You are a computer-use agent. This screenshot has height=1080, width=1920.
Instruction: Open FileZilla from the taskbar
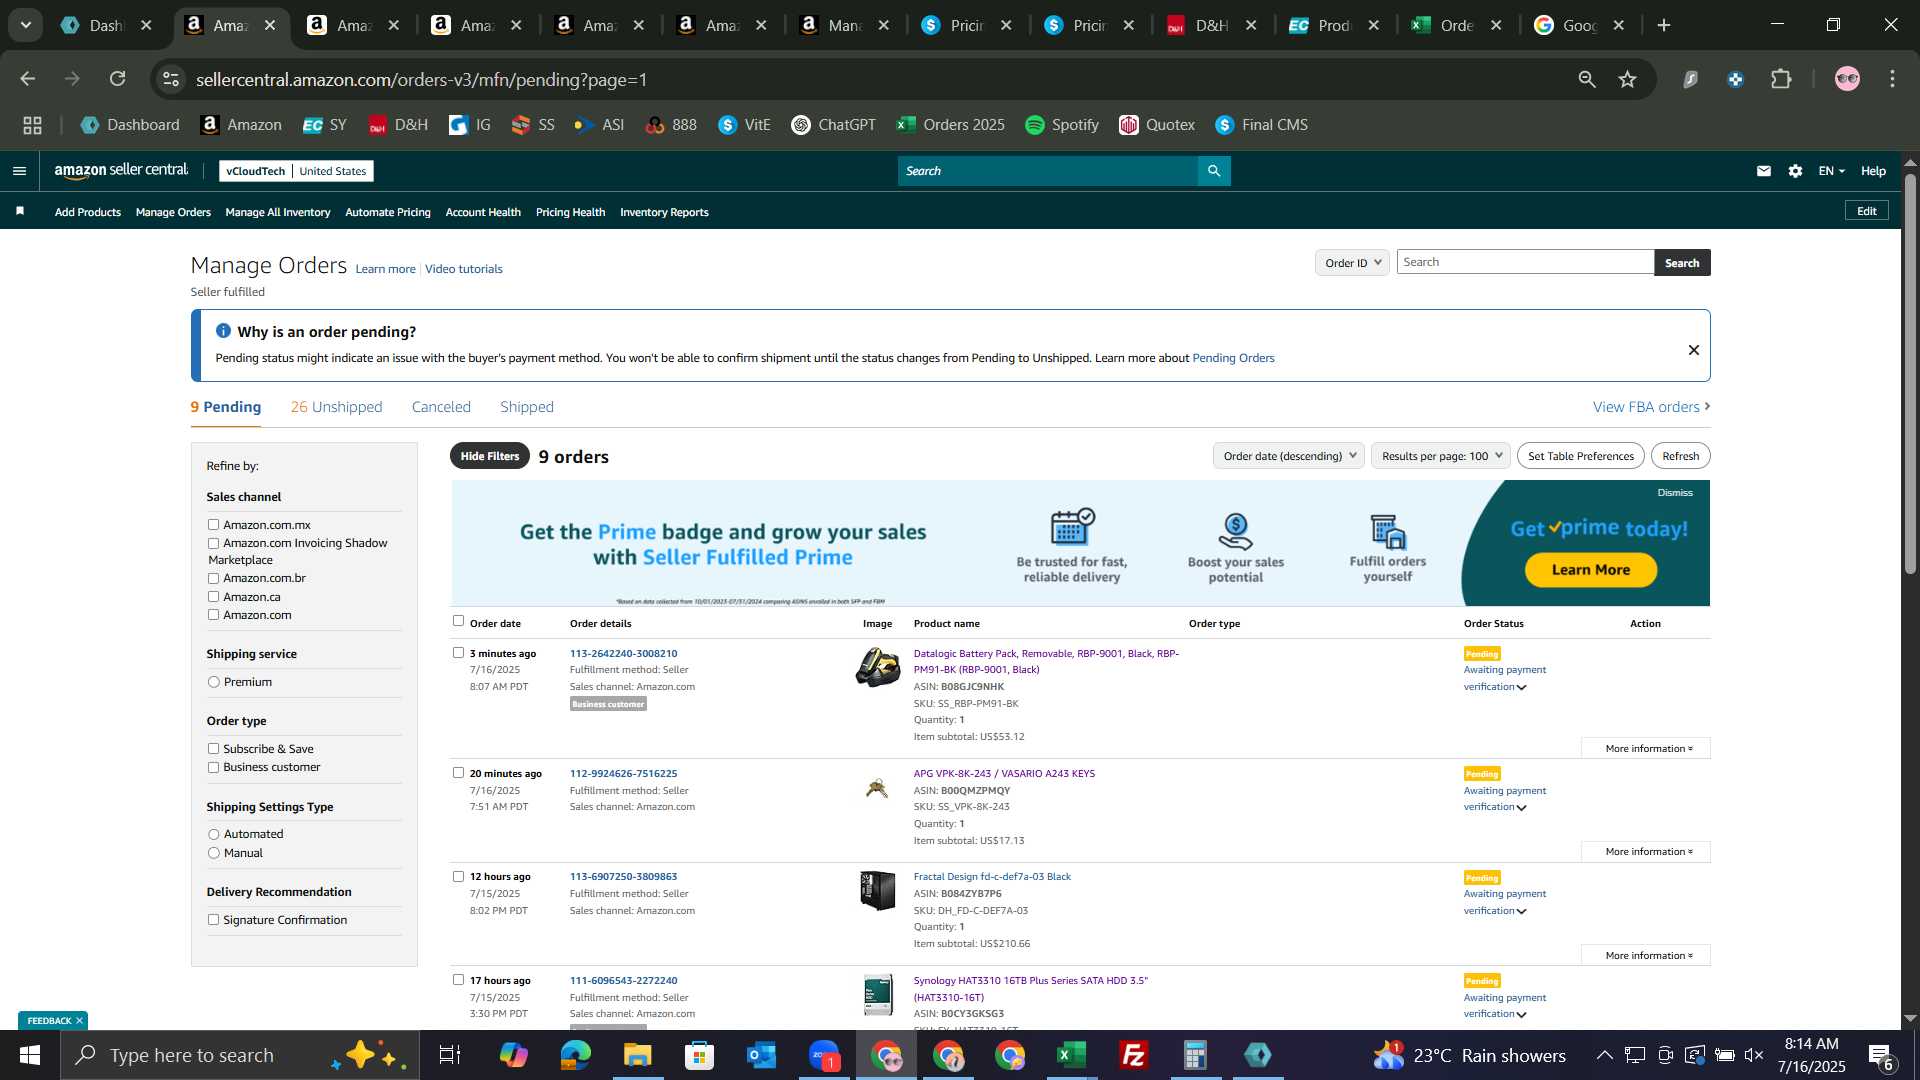coord(1133,1055)
